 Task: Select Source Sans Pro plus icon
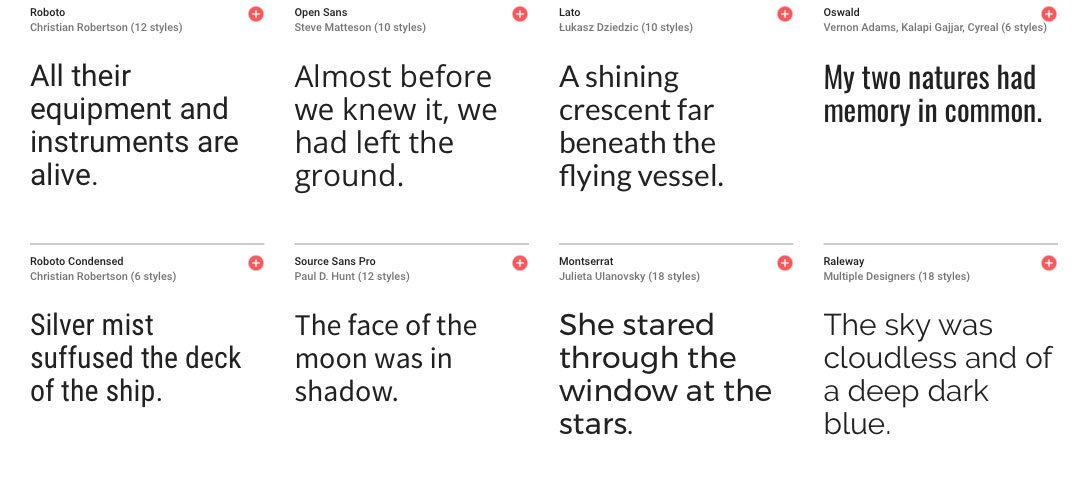(520, 263)
